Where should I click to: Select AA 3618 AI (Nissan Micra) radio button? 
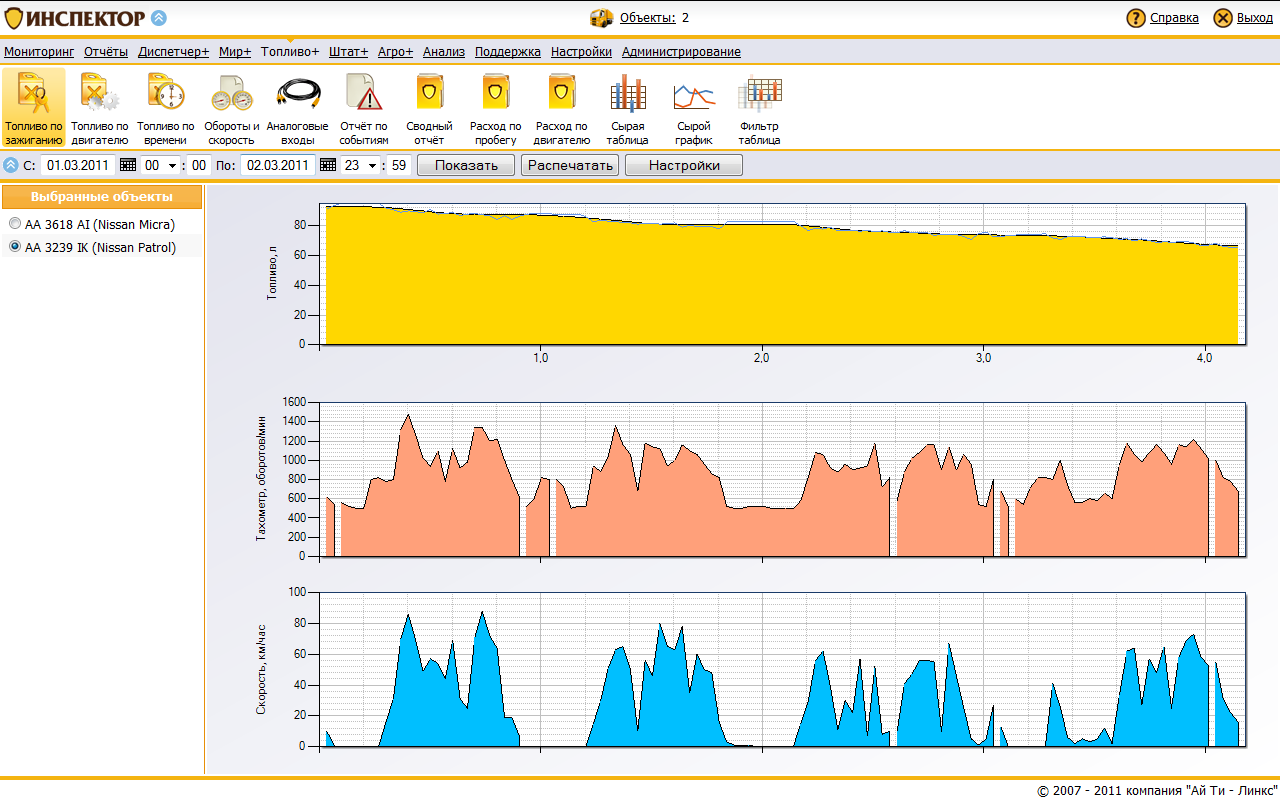pyautogui.click(x=14, y=224)
